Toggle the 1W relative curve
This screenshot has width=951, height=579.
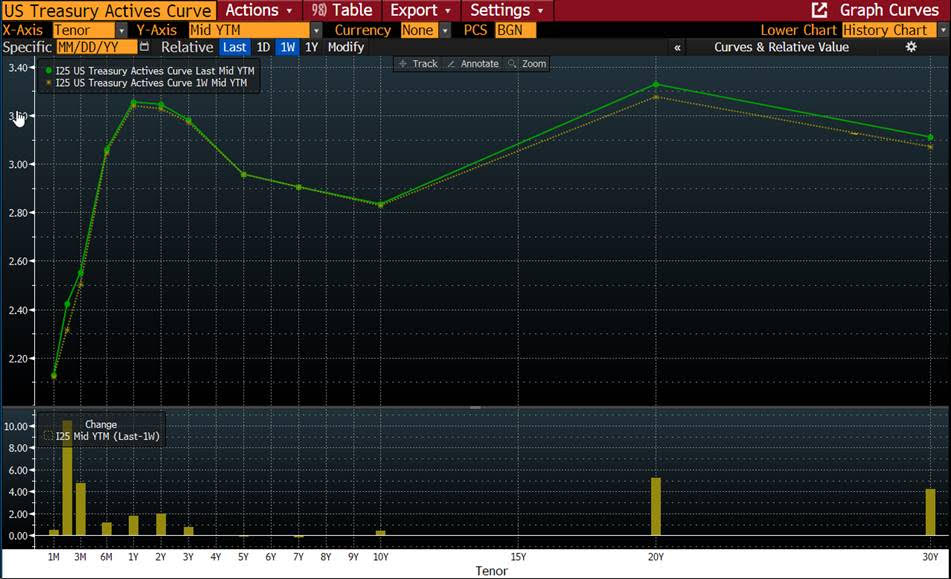(x=287, y=47)
